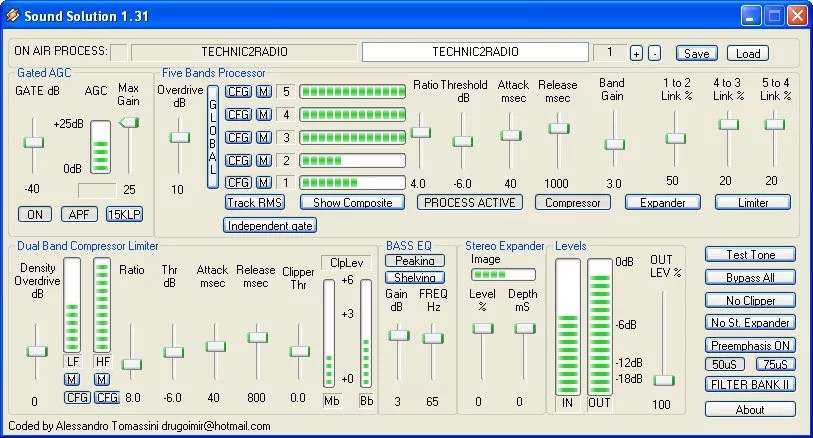Click the TECHNIC2RADIO preset name field
This screenshot has width=813, height=438.
474,52
